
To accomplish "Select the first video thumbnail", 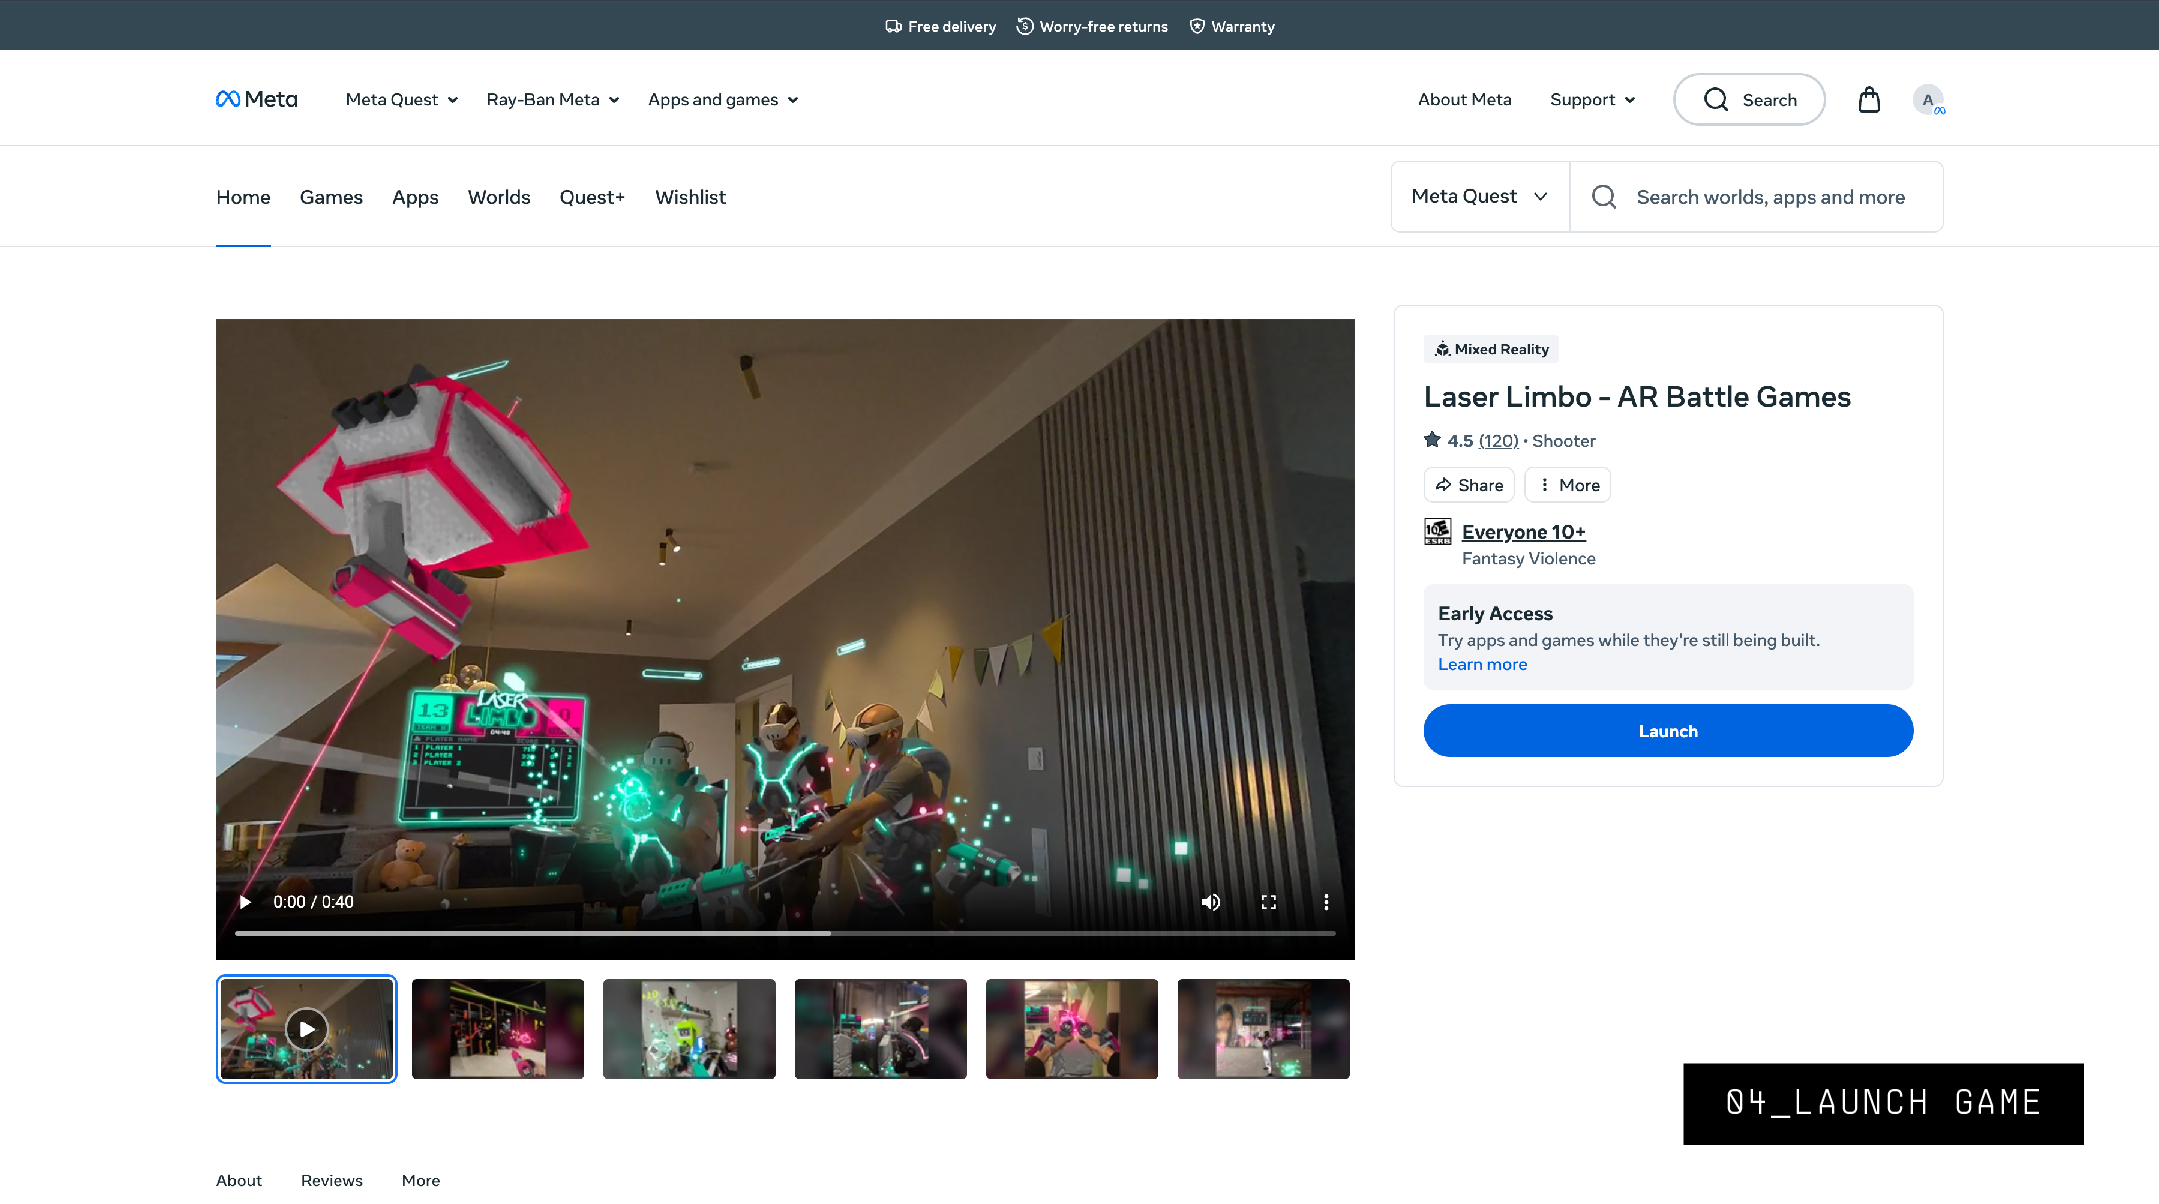I will click(x=306, y=1029).
